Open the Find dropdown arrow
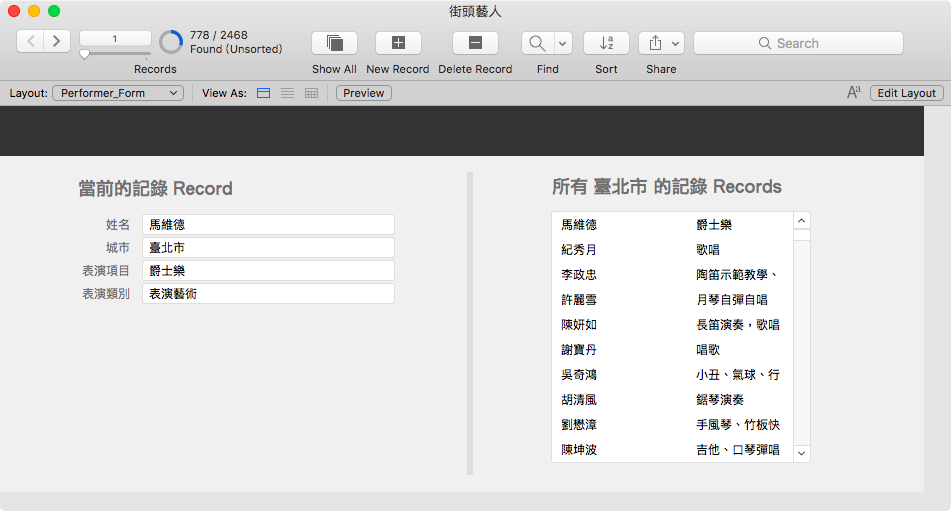Viewport: 951px width, 511px height. tap(562, 43)
